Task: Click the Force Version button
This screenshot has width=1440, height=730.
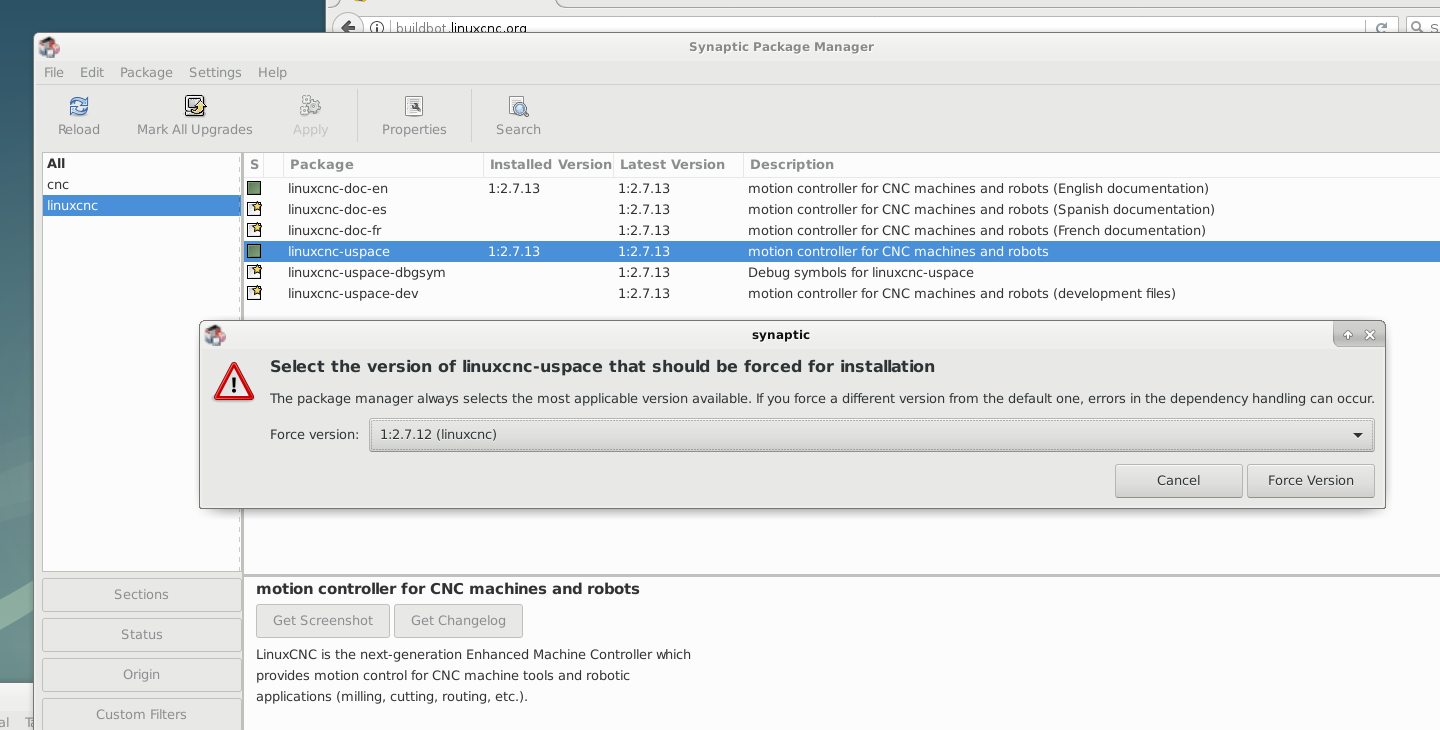Action: pyautogui.click(x=1310, y=481)
